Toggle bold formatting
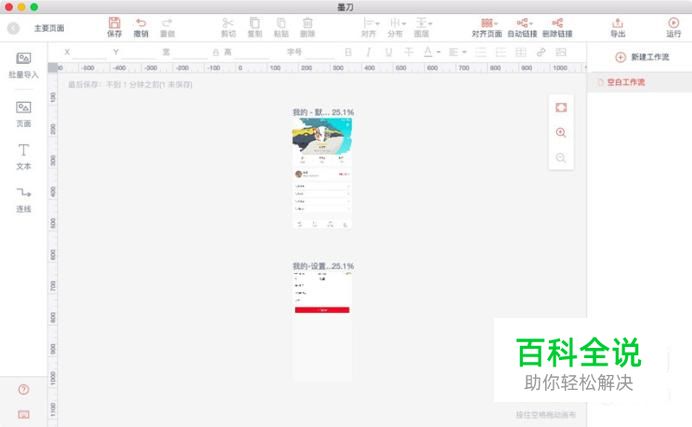 348,52
